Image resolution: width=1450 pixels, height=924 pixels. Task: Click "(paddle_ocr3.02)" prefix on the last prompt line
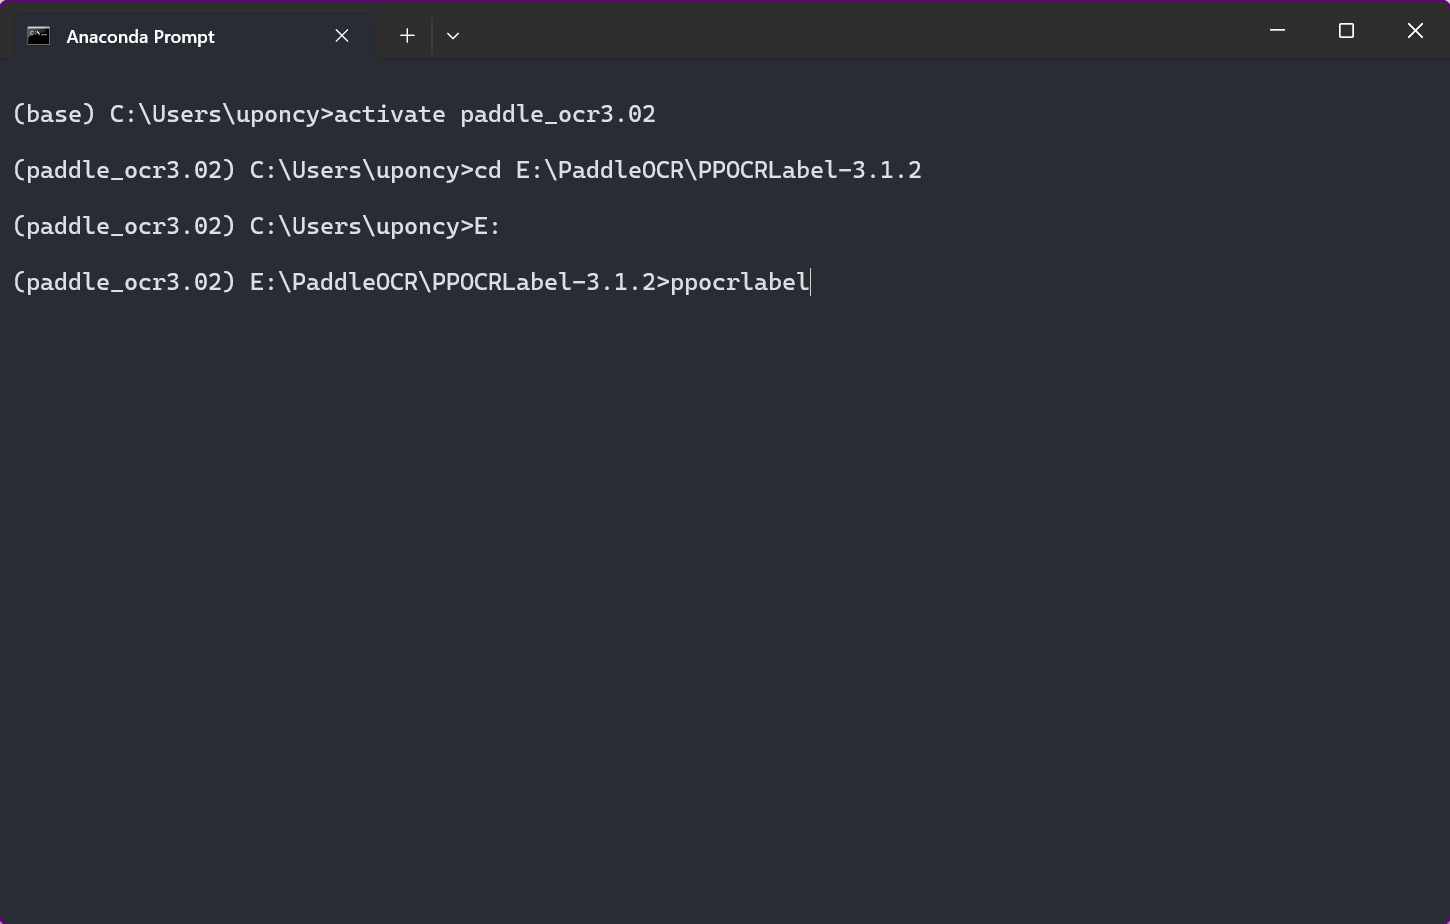click(x=124, y=283)
